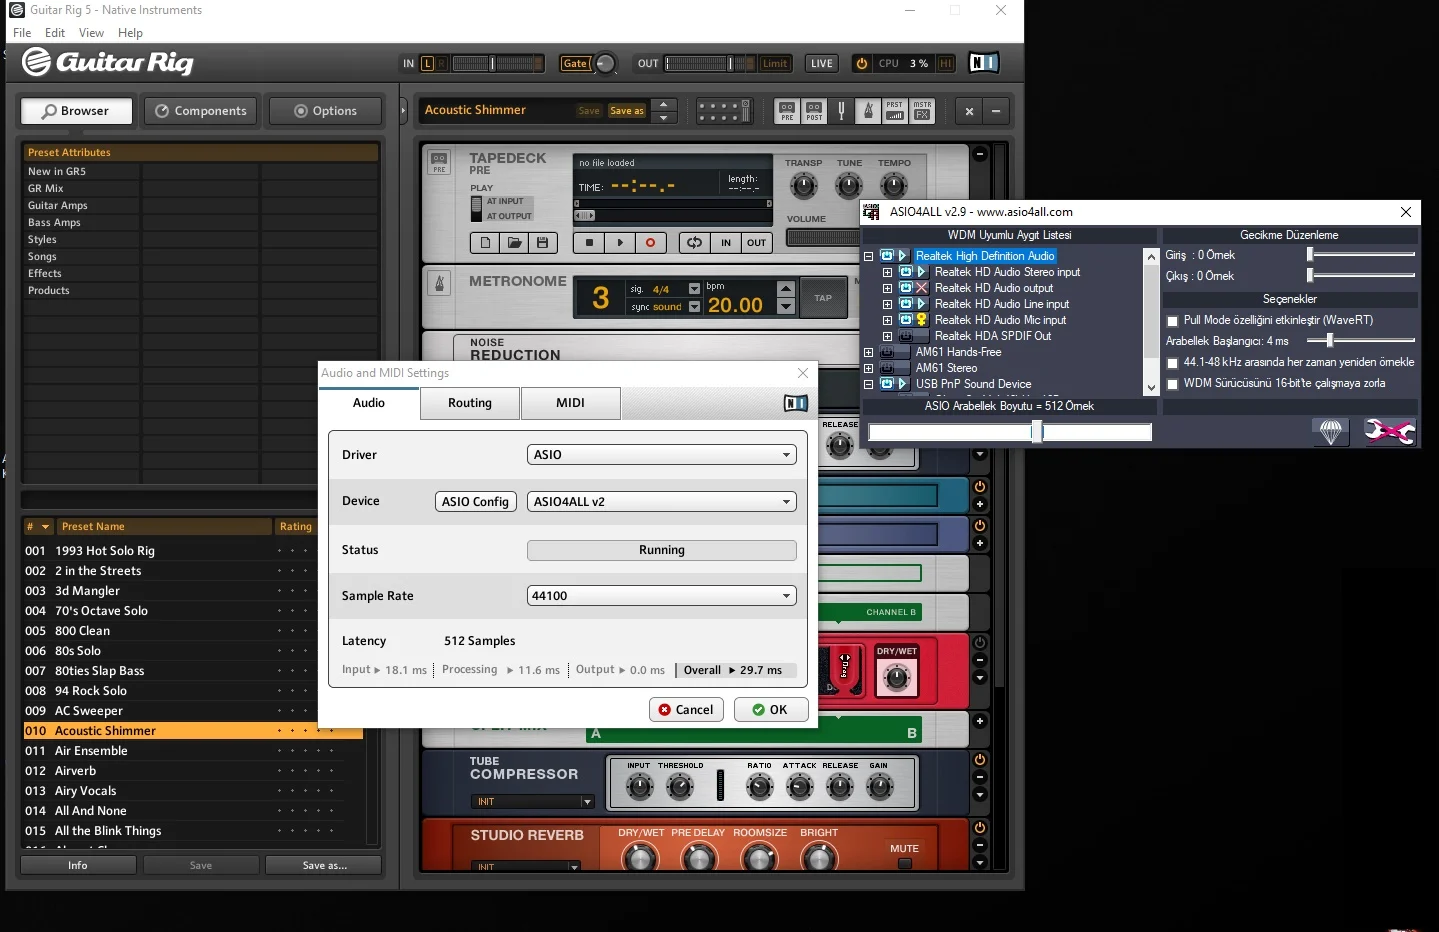The width and height of the screenshot is (1439, 932).
Task: Open the Edit menu
Action: pos(55,33)
